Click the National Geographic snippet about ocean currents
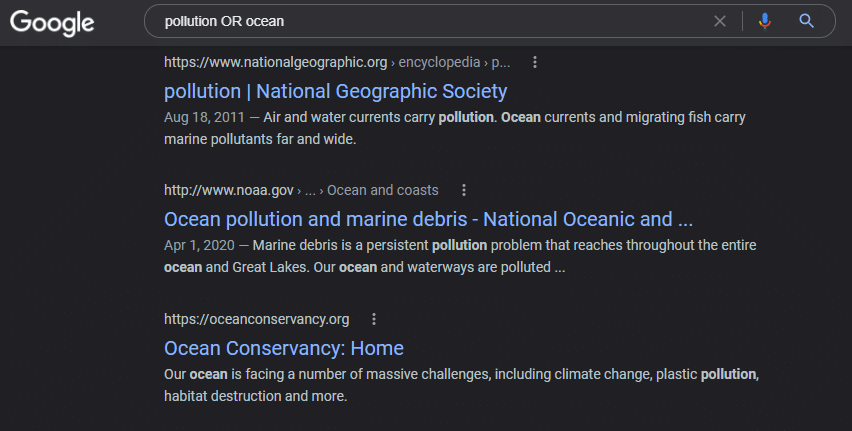Image resolution: width=852 pixels, height=431 pixels. (455, 128)
